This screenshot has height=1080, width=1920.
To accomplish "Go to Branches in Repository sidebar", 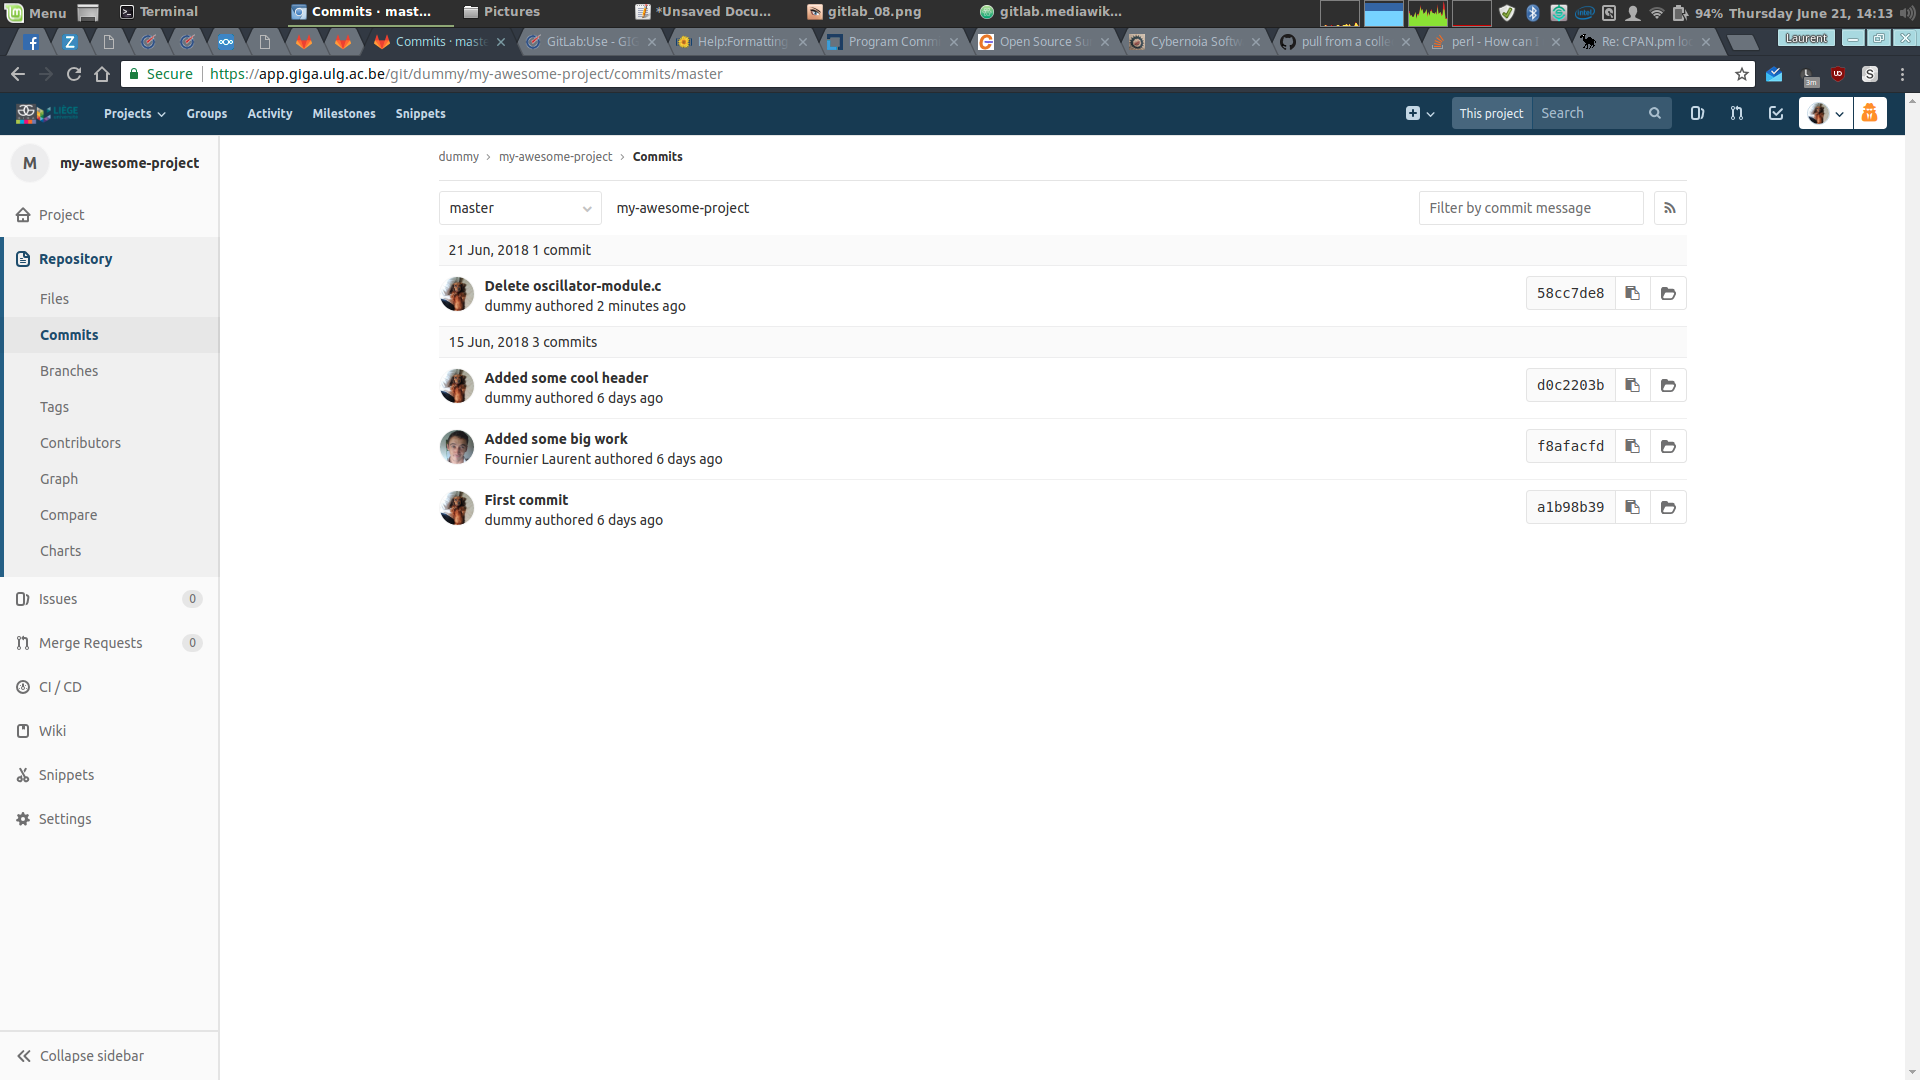I will pyautogui.click(x=69, y=371).
